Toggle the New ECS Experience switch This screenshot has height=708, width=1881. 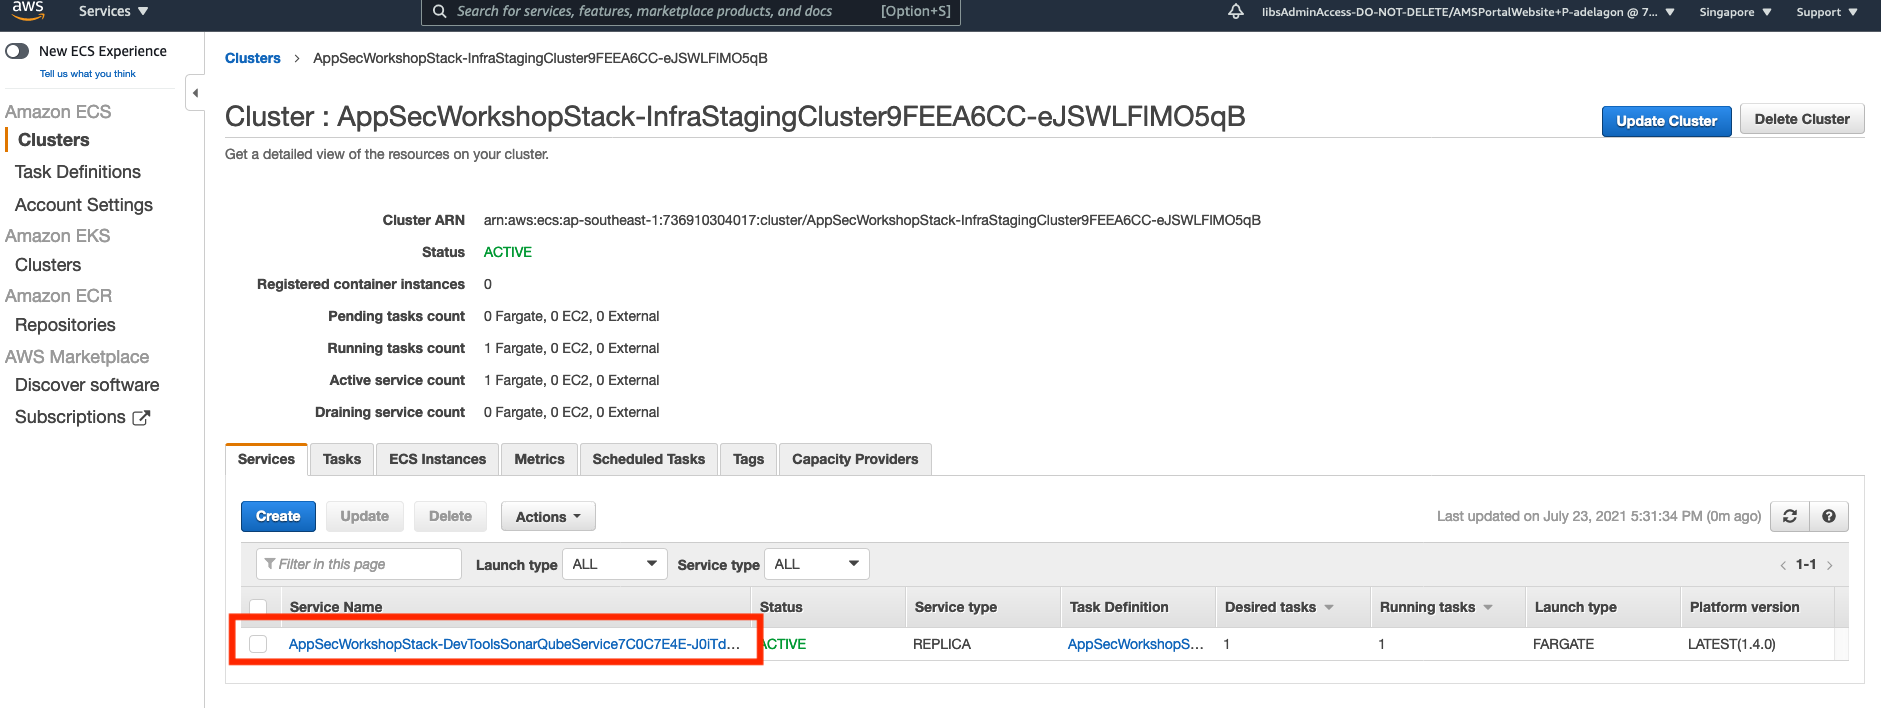tap(17, 51)
